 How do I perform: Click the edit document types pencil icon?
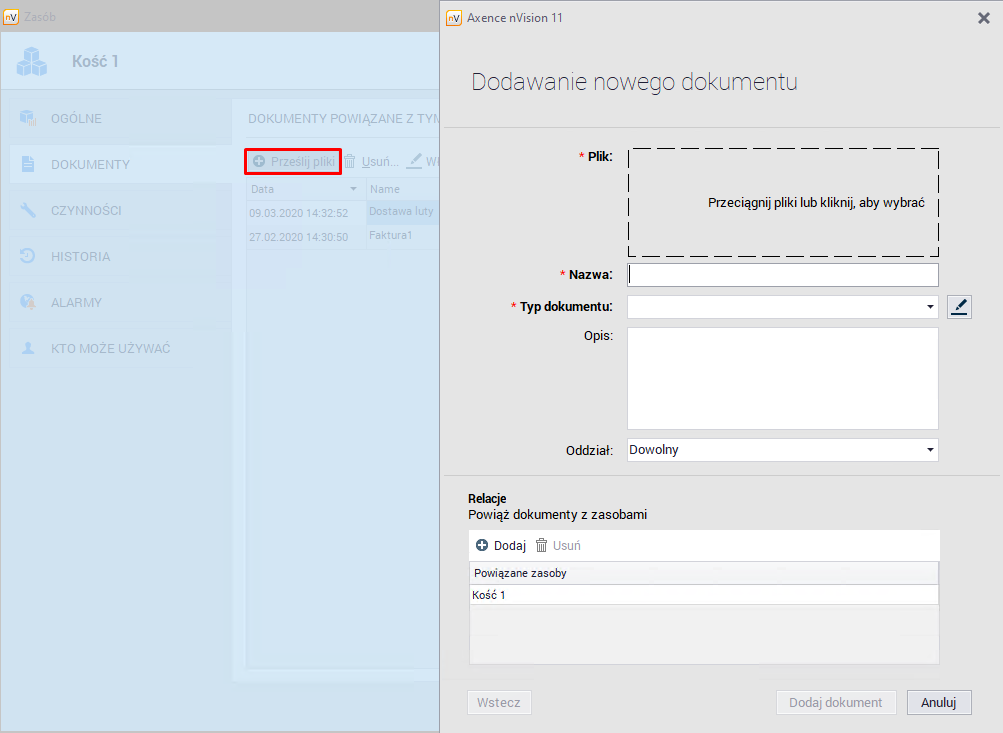point(959,307)
